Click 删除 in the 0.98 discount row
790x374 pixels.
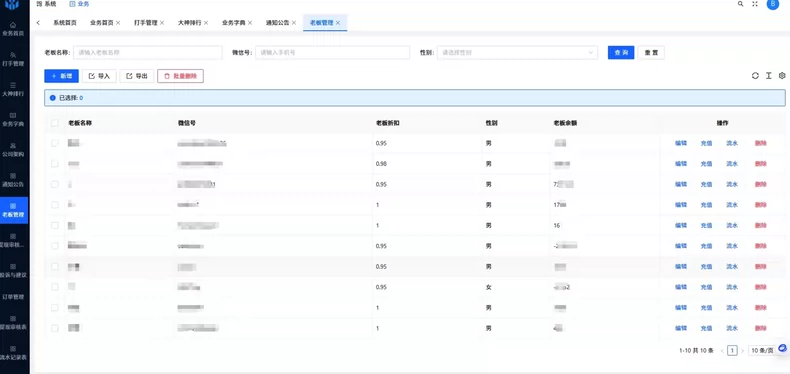(761, 164)
